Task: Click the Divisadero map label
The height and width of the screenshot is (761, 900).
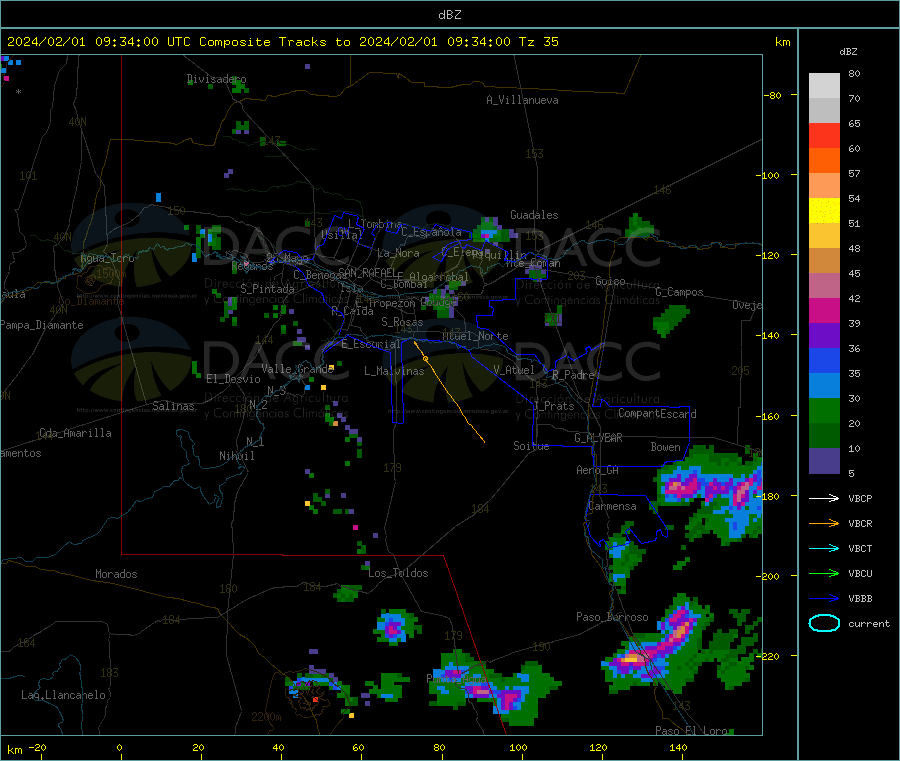Action: (x=216, y=79)
